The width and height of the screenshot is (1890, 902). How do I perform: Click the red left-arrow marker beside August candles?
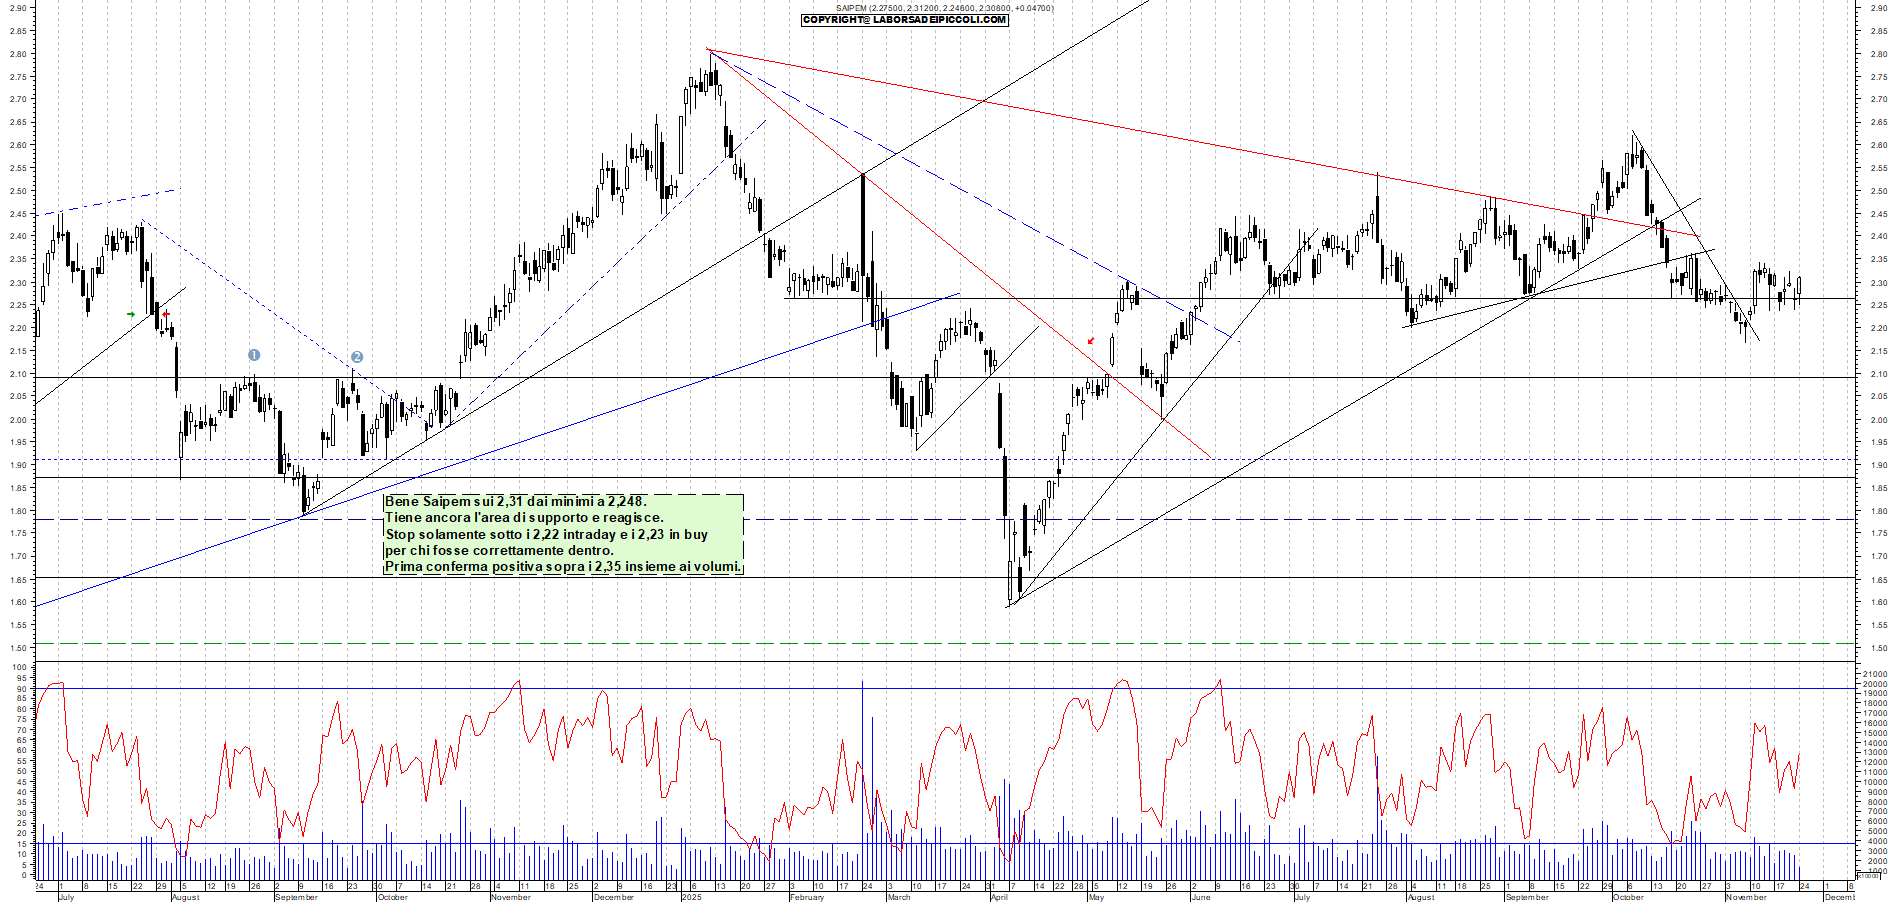coord(166,314)
